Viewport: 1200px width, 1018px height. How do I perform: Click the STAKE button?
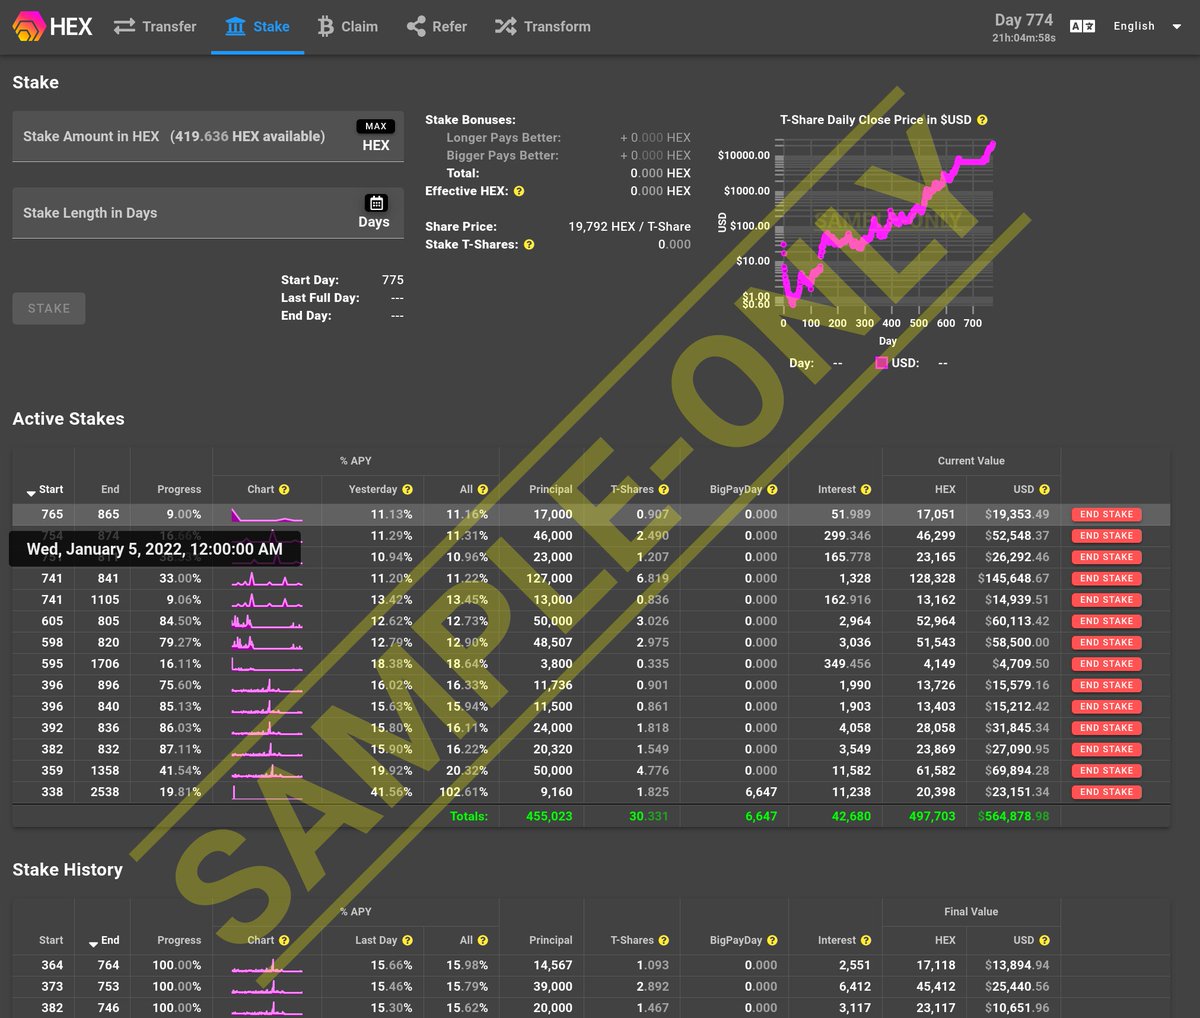pos(49,309)
